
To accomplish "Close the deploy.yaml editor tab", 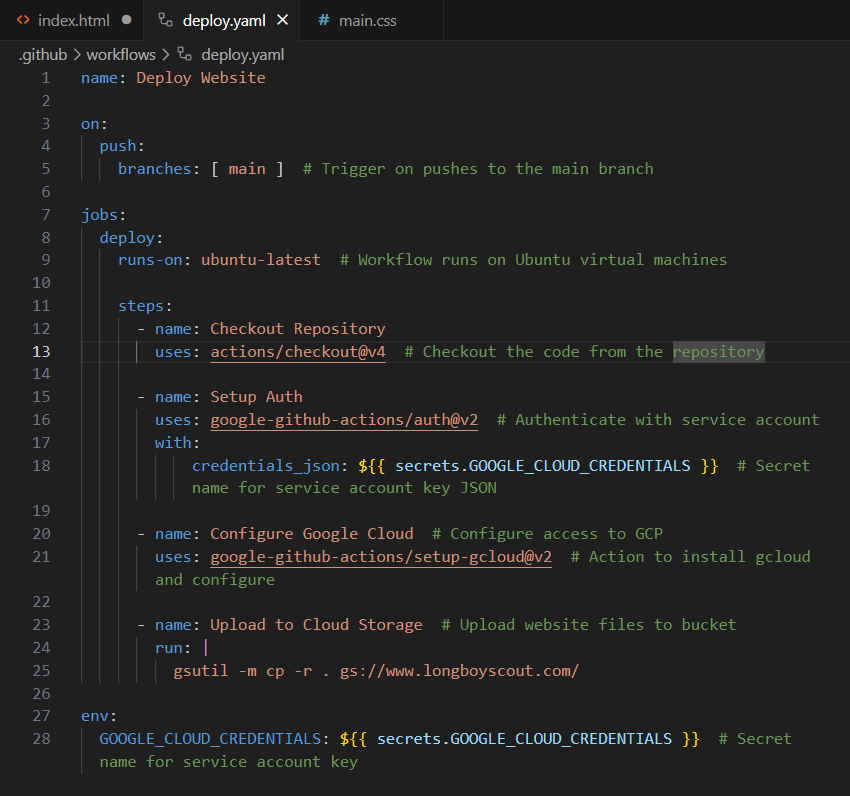I will [x=283, y=20].
